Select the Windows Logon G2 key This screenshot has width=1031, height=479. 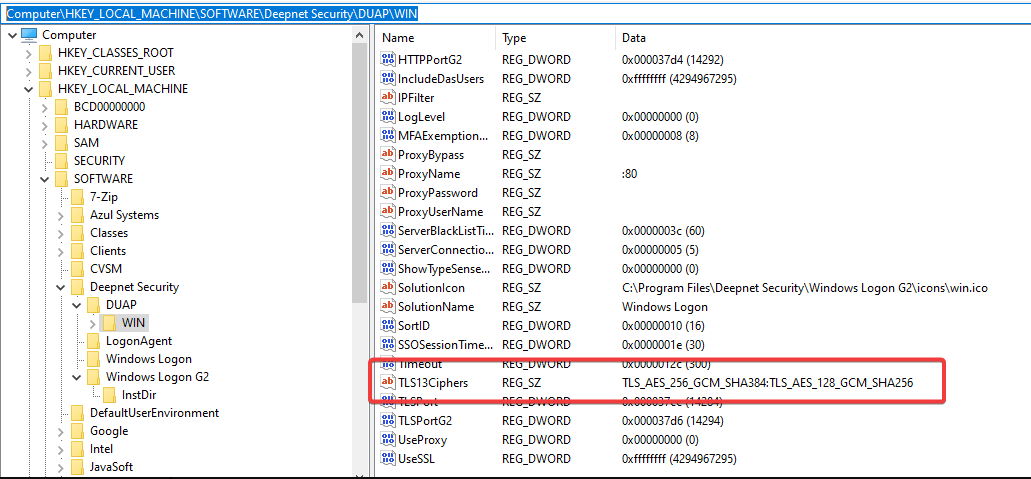coord(157,377)
